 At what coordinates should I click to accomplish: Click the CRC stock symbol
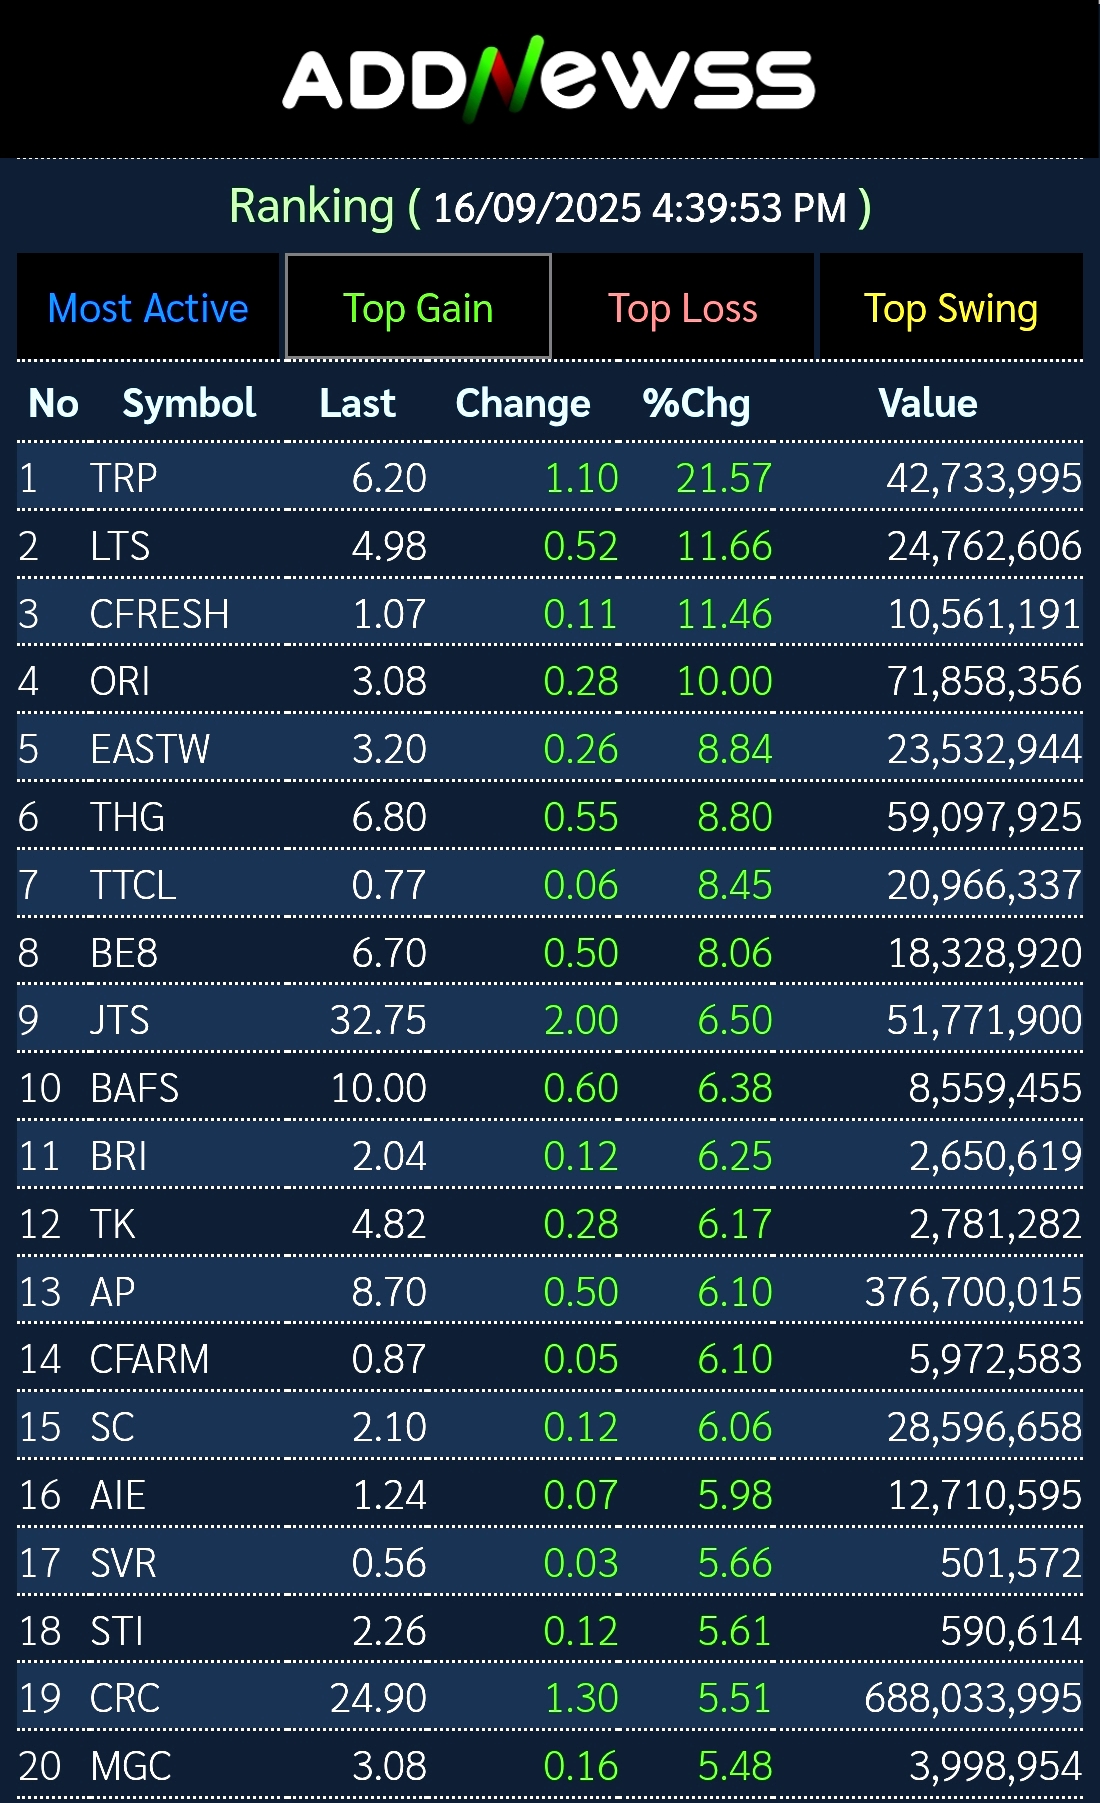125,1698
